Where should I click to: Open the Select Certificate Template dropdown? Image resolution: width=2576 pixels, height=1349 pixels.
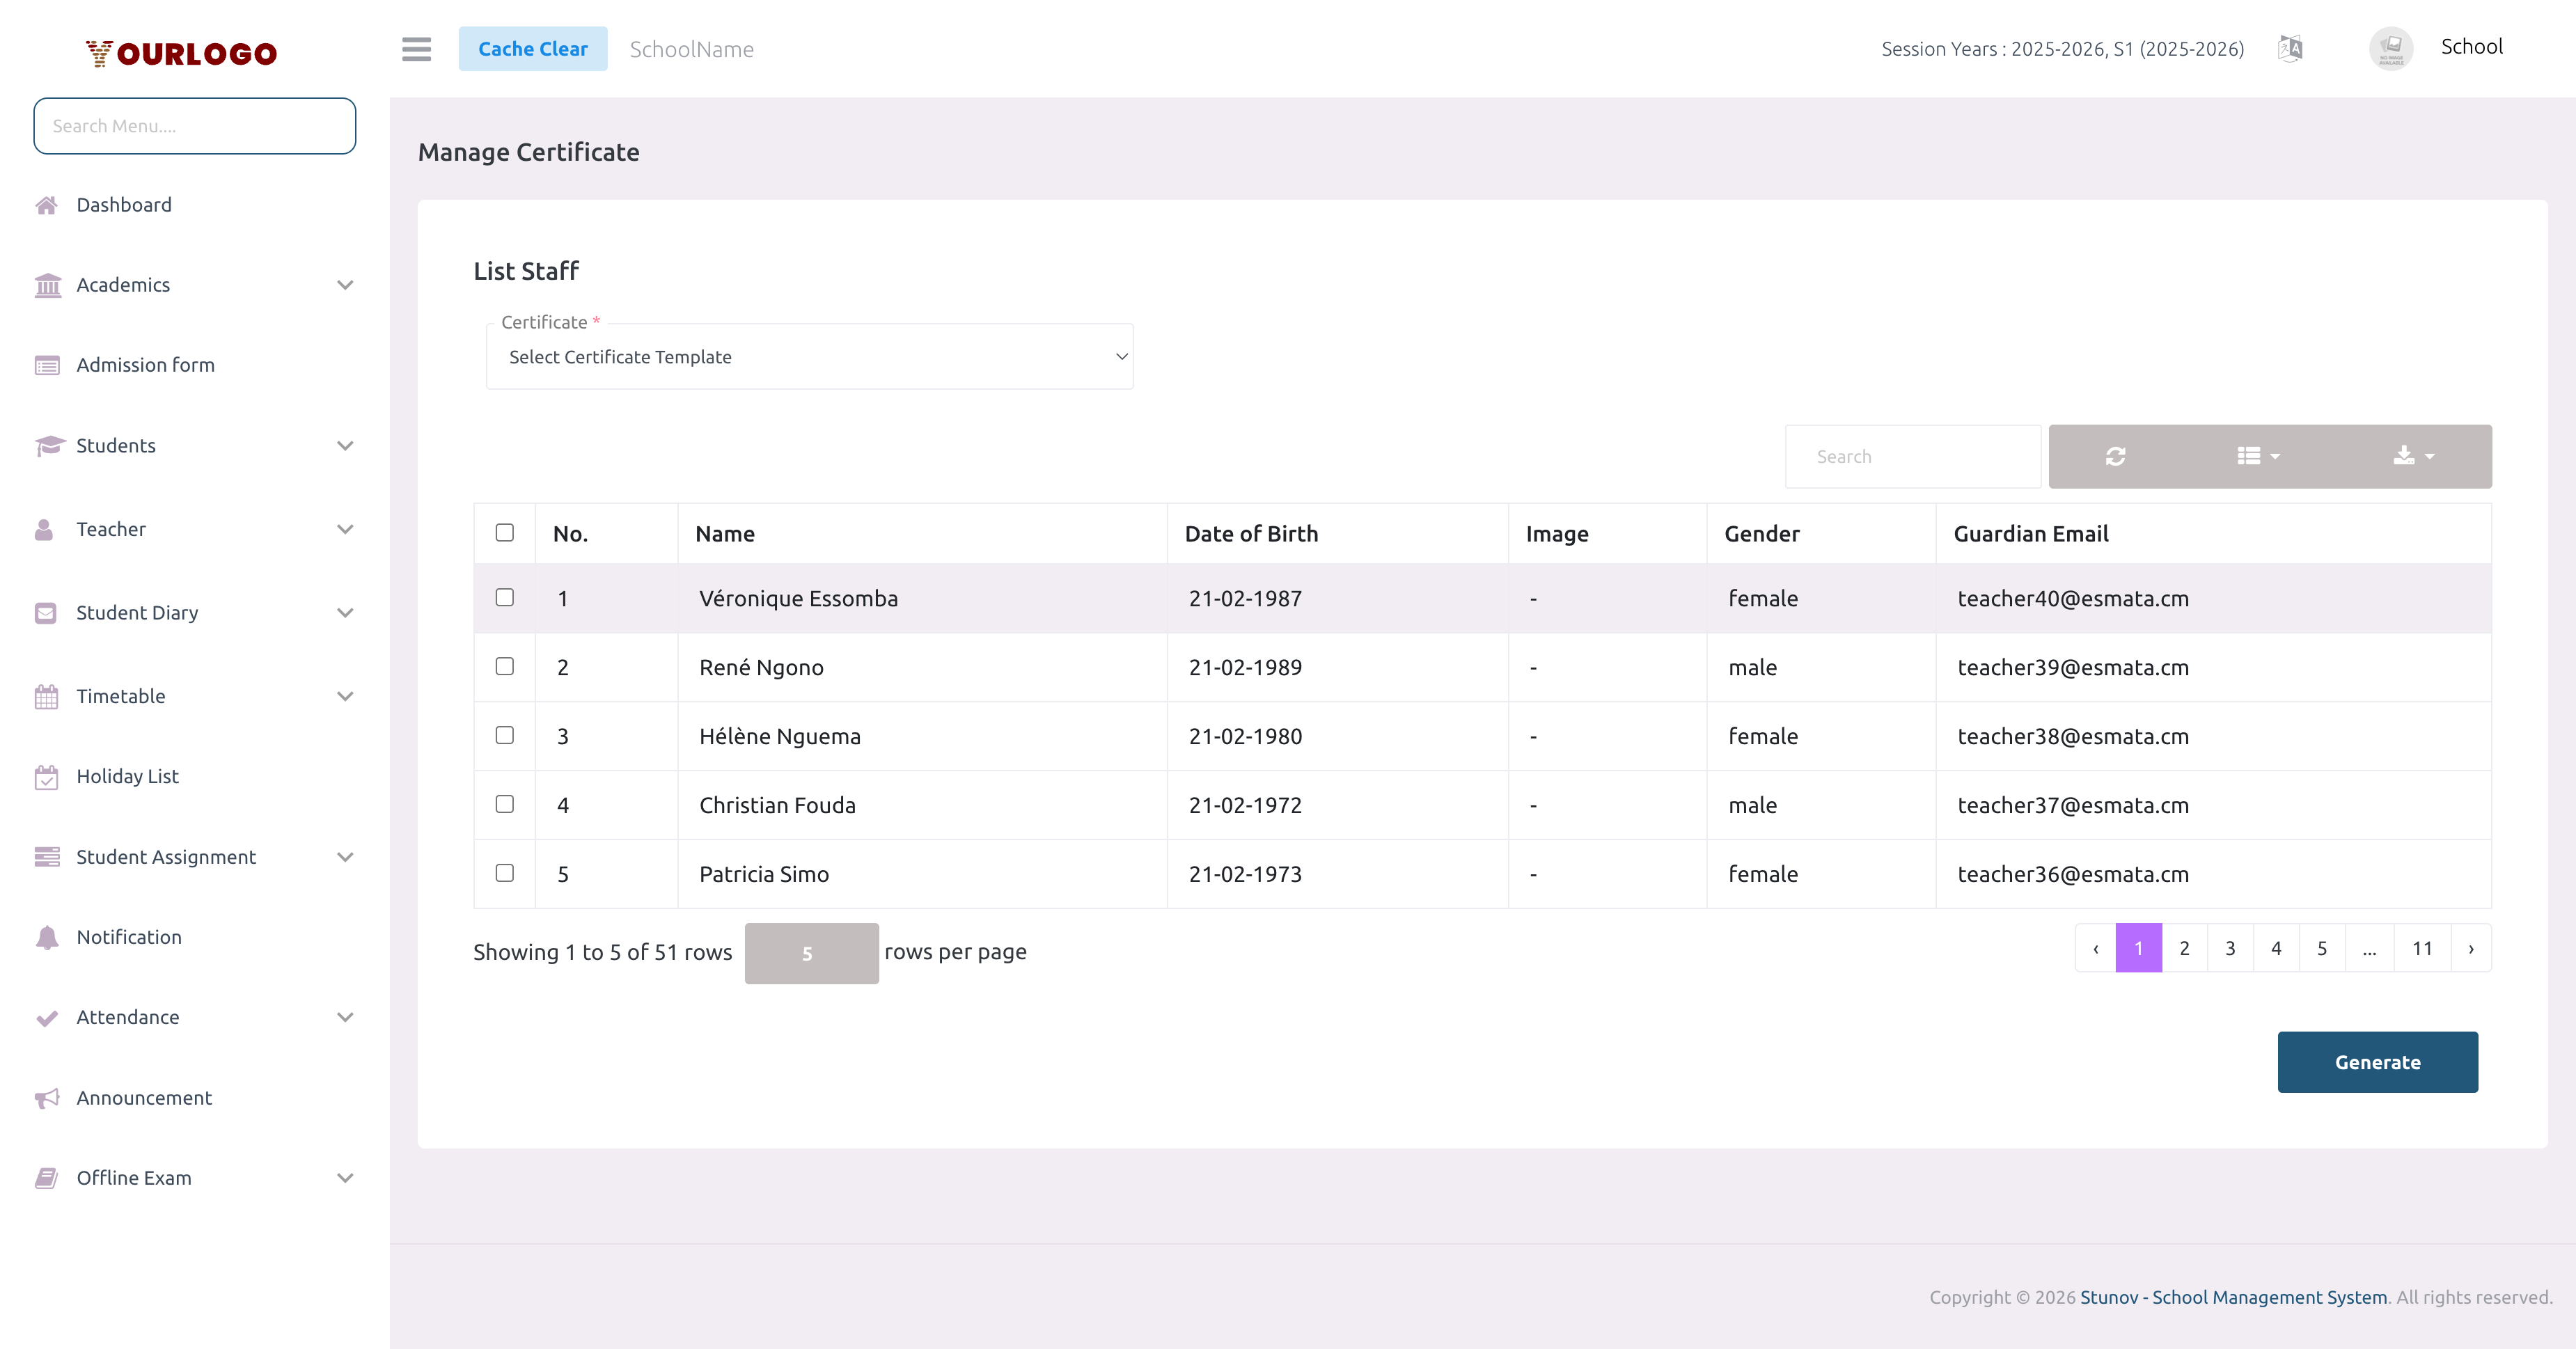(x=810, y=356)
